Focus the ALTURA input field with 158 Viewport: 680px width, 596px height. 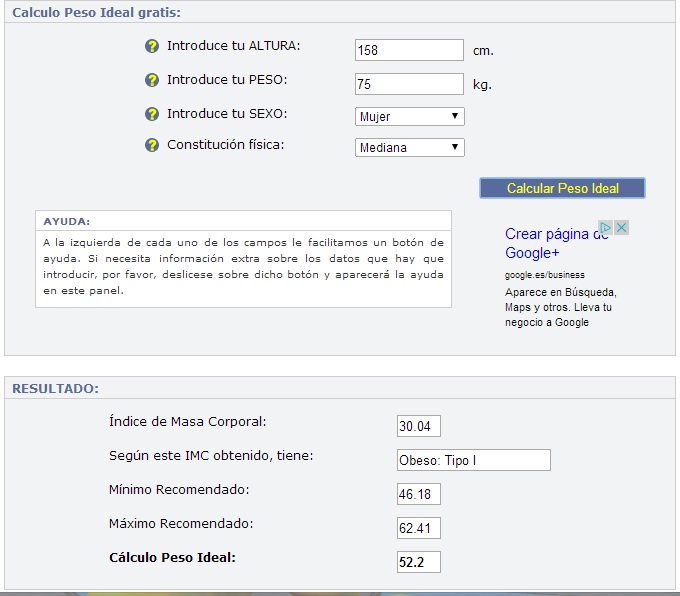pos(409,50)
